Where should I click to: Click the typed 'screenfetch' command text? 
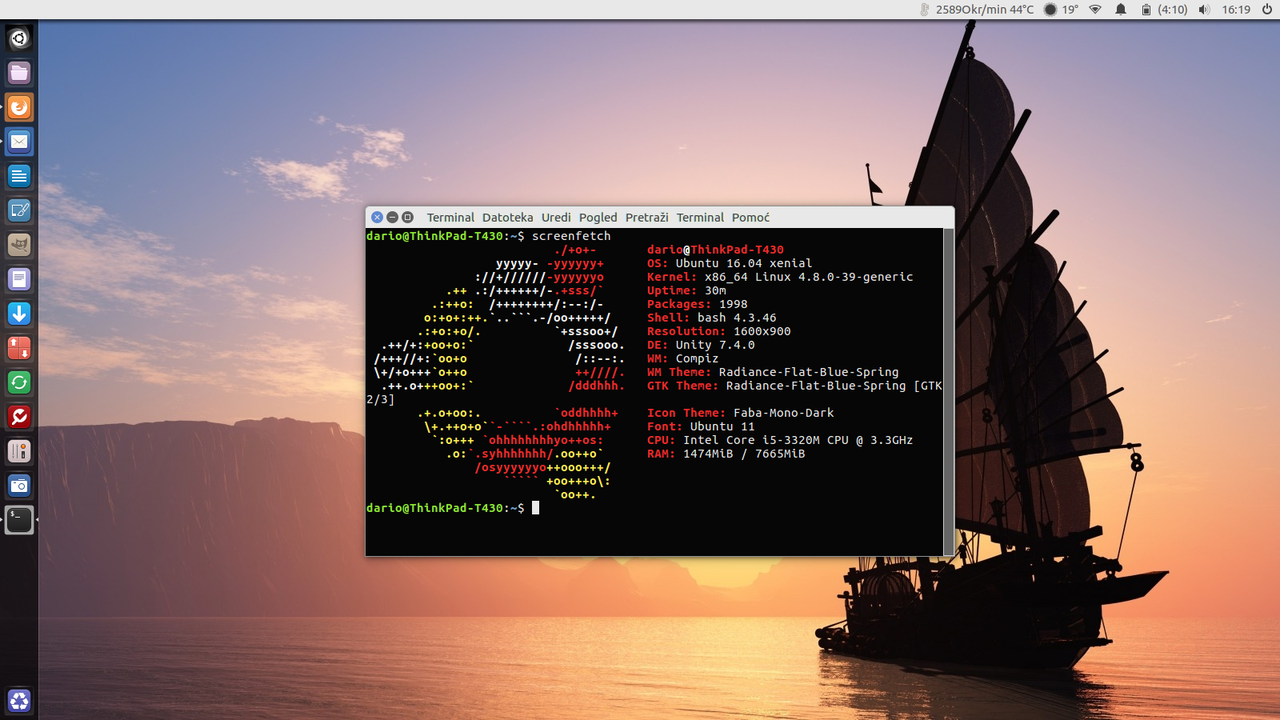pos(571,236)
